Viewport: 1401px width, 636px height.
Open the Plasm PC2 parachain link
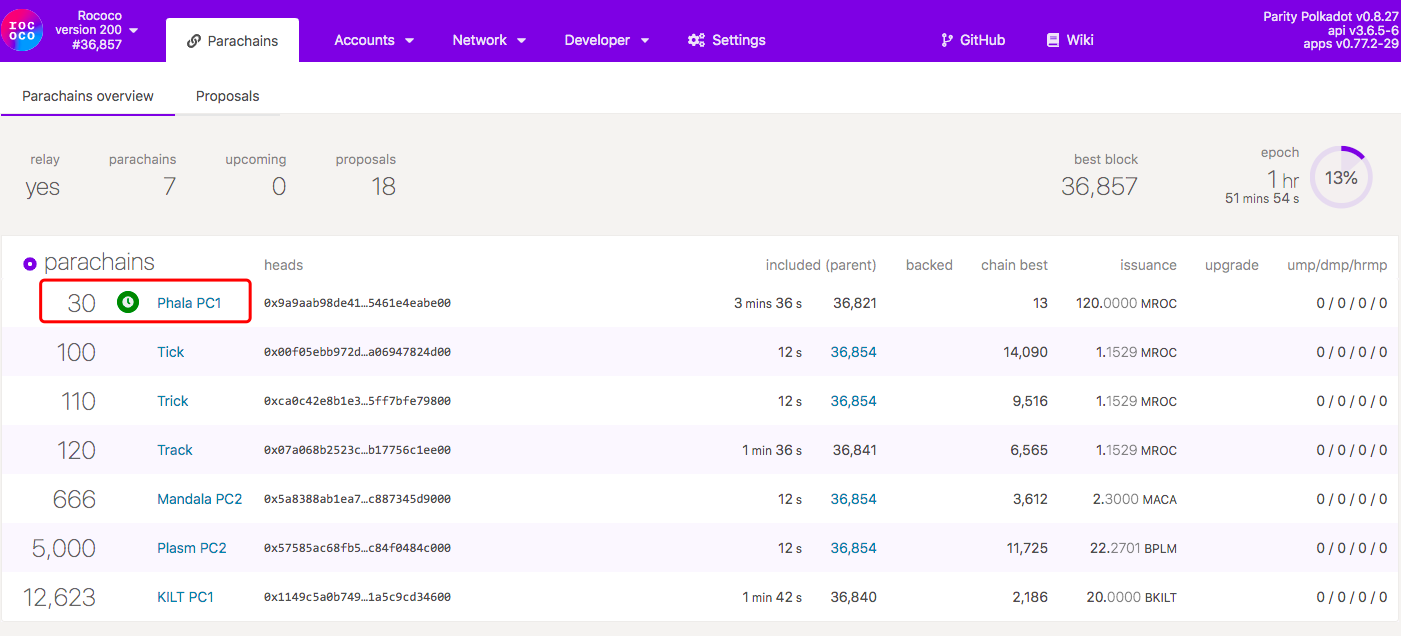click(192, 548)
